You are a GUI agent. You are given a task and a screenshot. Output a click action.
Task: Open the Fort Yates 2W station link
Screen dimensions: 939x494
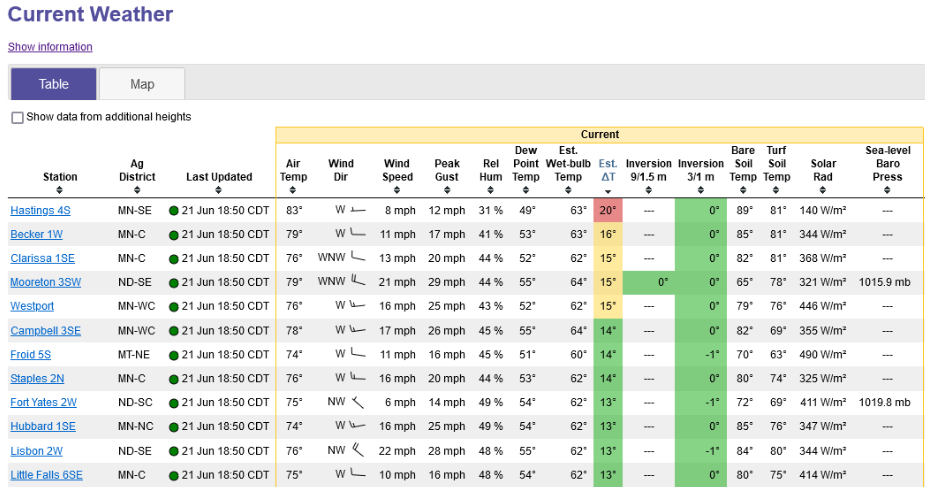pyautogui.click(x=43, y=402)
